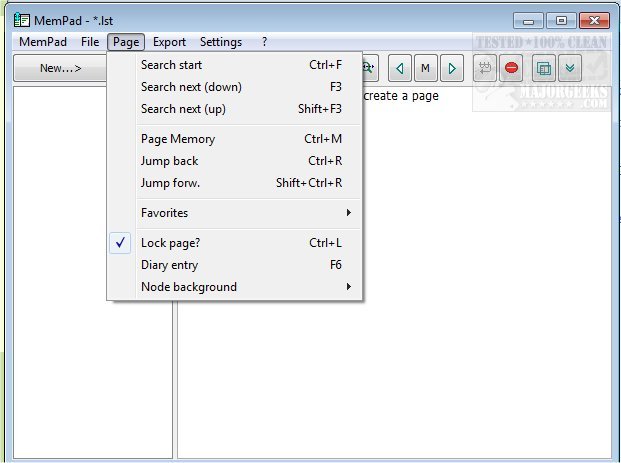Choose Search start from the menu
621x463 pixels.
[x=234, y=65]
